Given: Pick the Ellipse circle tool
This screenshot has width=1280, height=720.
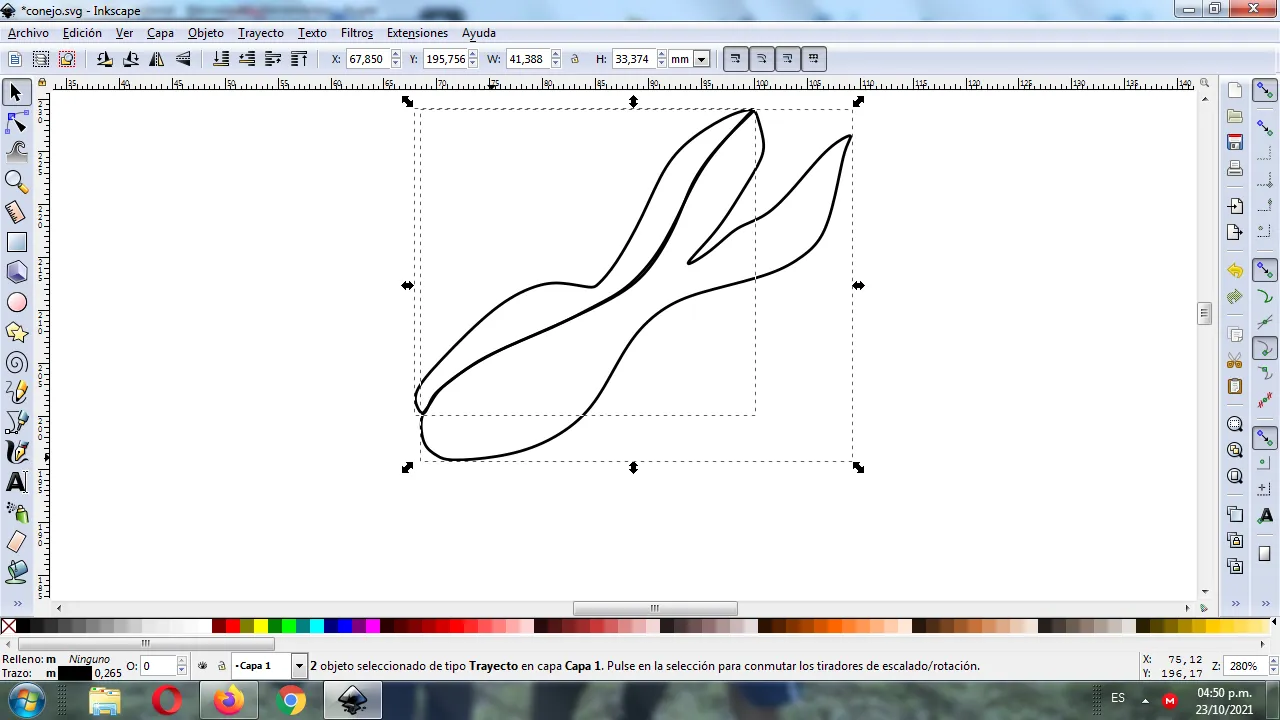Looking at the screenshot, I should click(x=16, y=302).
